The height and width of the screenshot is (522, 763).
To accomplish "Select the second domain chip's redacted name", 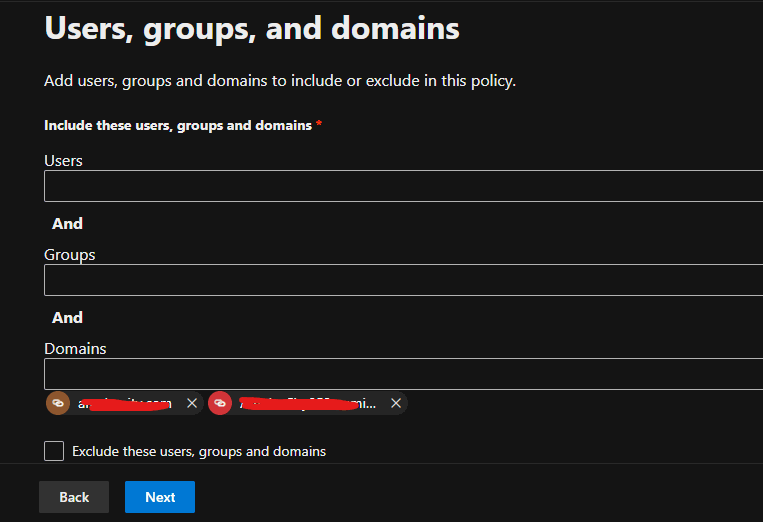I will click(x=306, y=403).
